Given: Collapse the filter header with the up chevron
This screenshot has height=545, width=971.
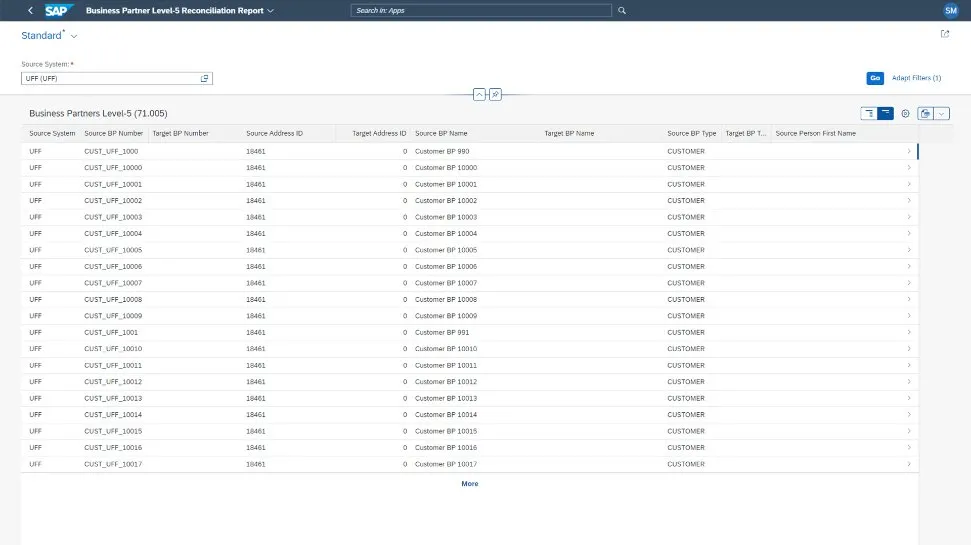Looking at the screenshot, I should (479, 94).
